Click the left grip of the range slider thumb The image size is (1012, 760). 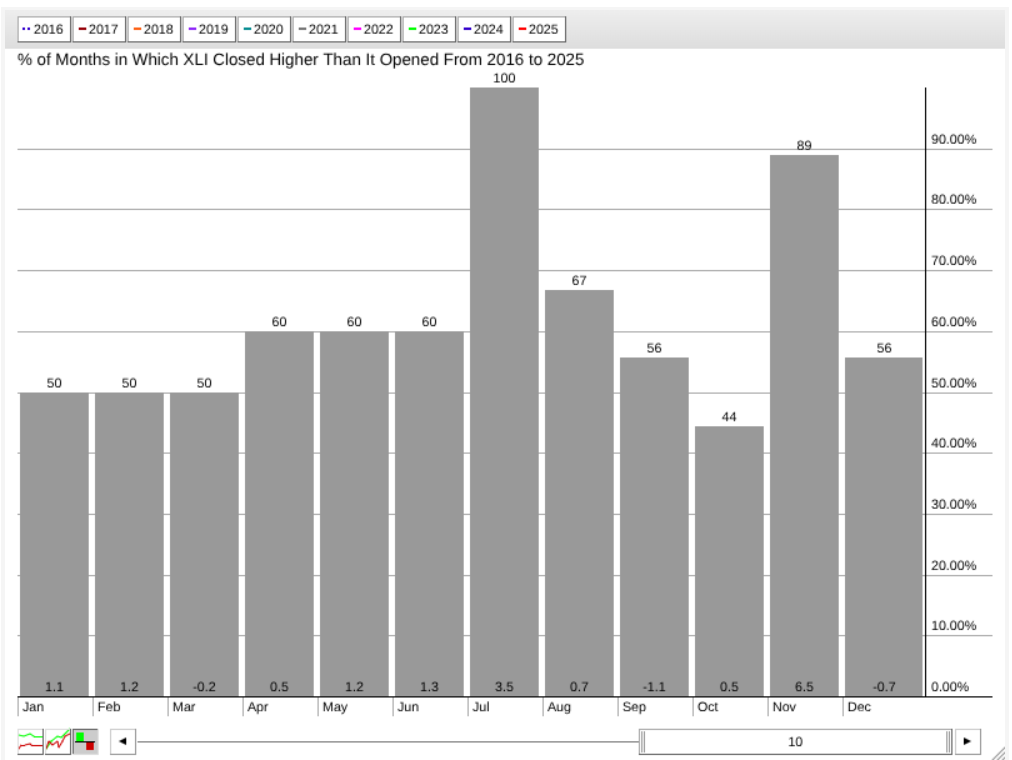(643, 742)
